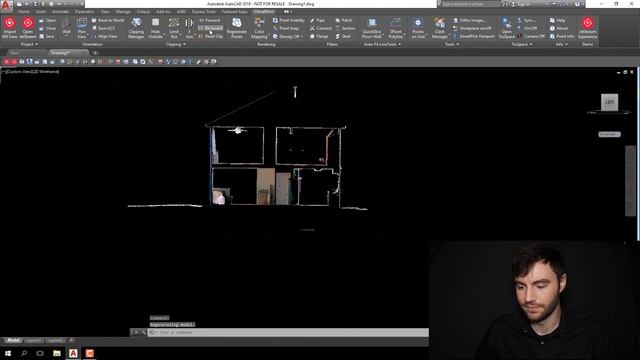Click the Forward clip button

pos(209,20)
